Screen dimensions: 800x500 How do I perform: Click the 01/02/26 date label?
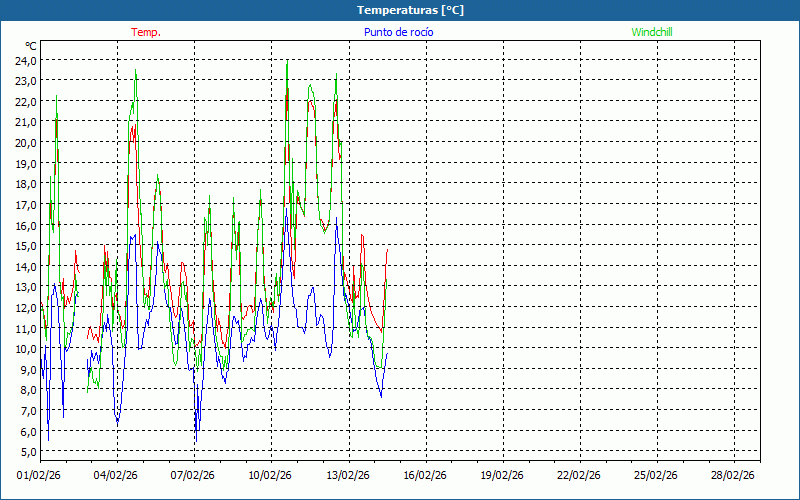(40, 476)
